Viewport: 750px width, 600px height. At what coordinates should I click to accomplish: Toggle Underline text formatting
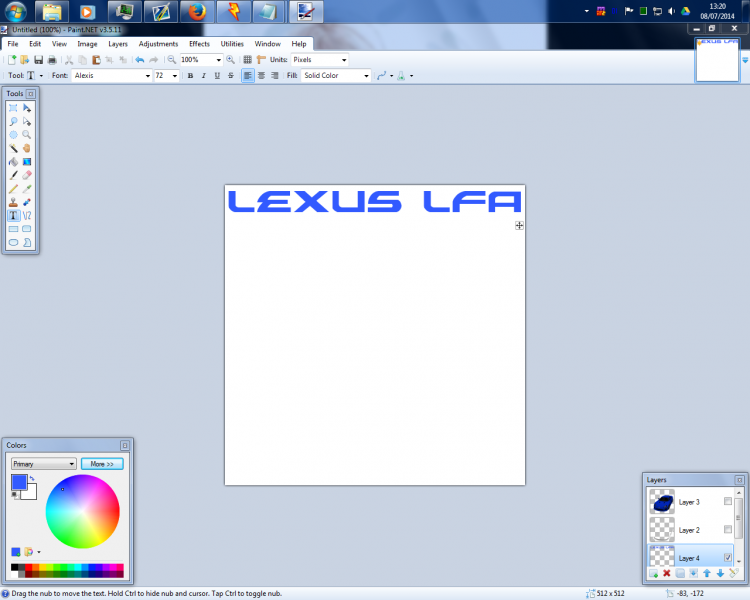(x=217, y=76)
